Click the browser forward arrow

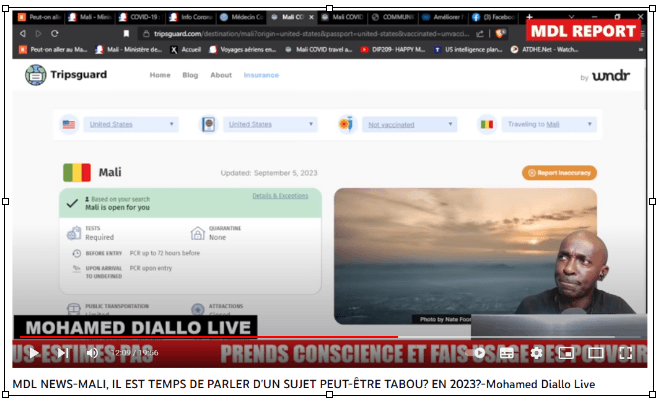[x=38, y=34]
